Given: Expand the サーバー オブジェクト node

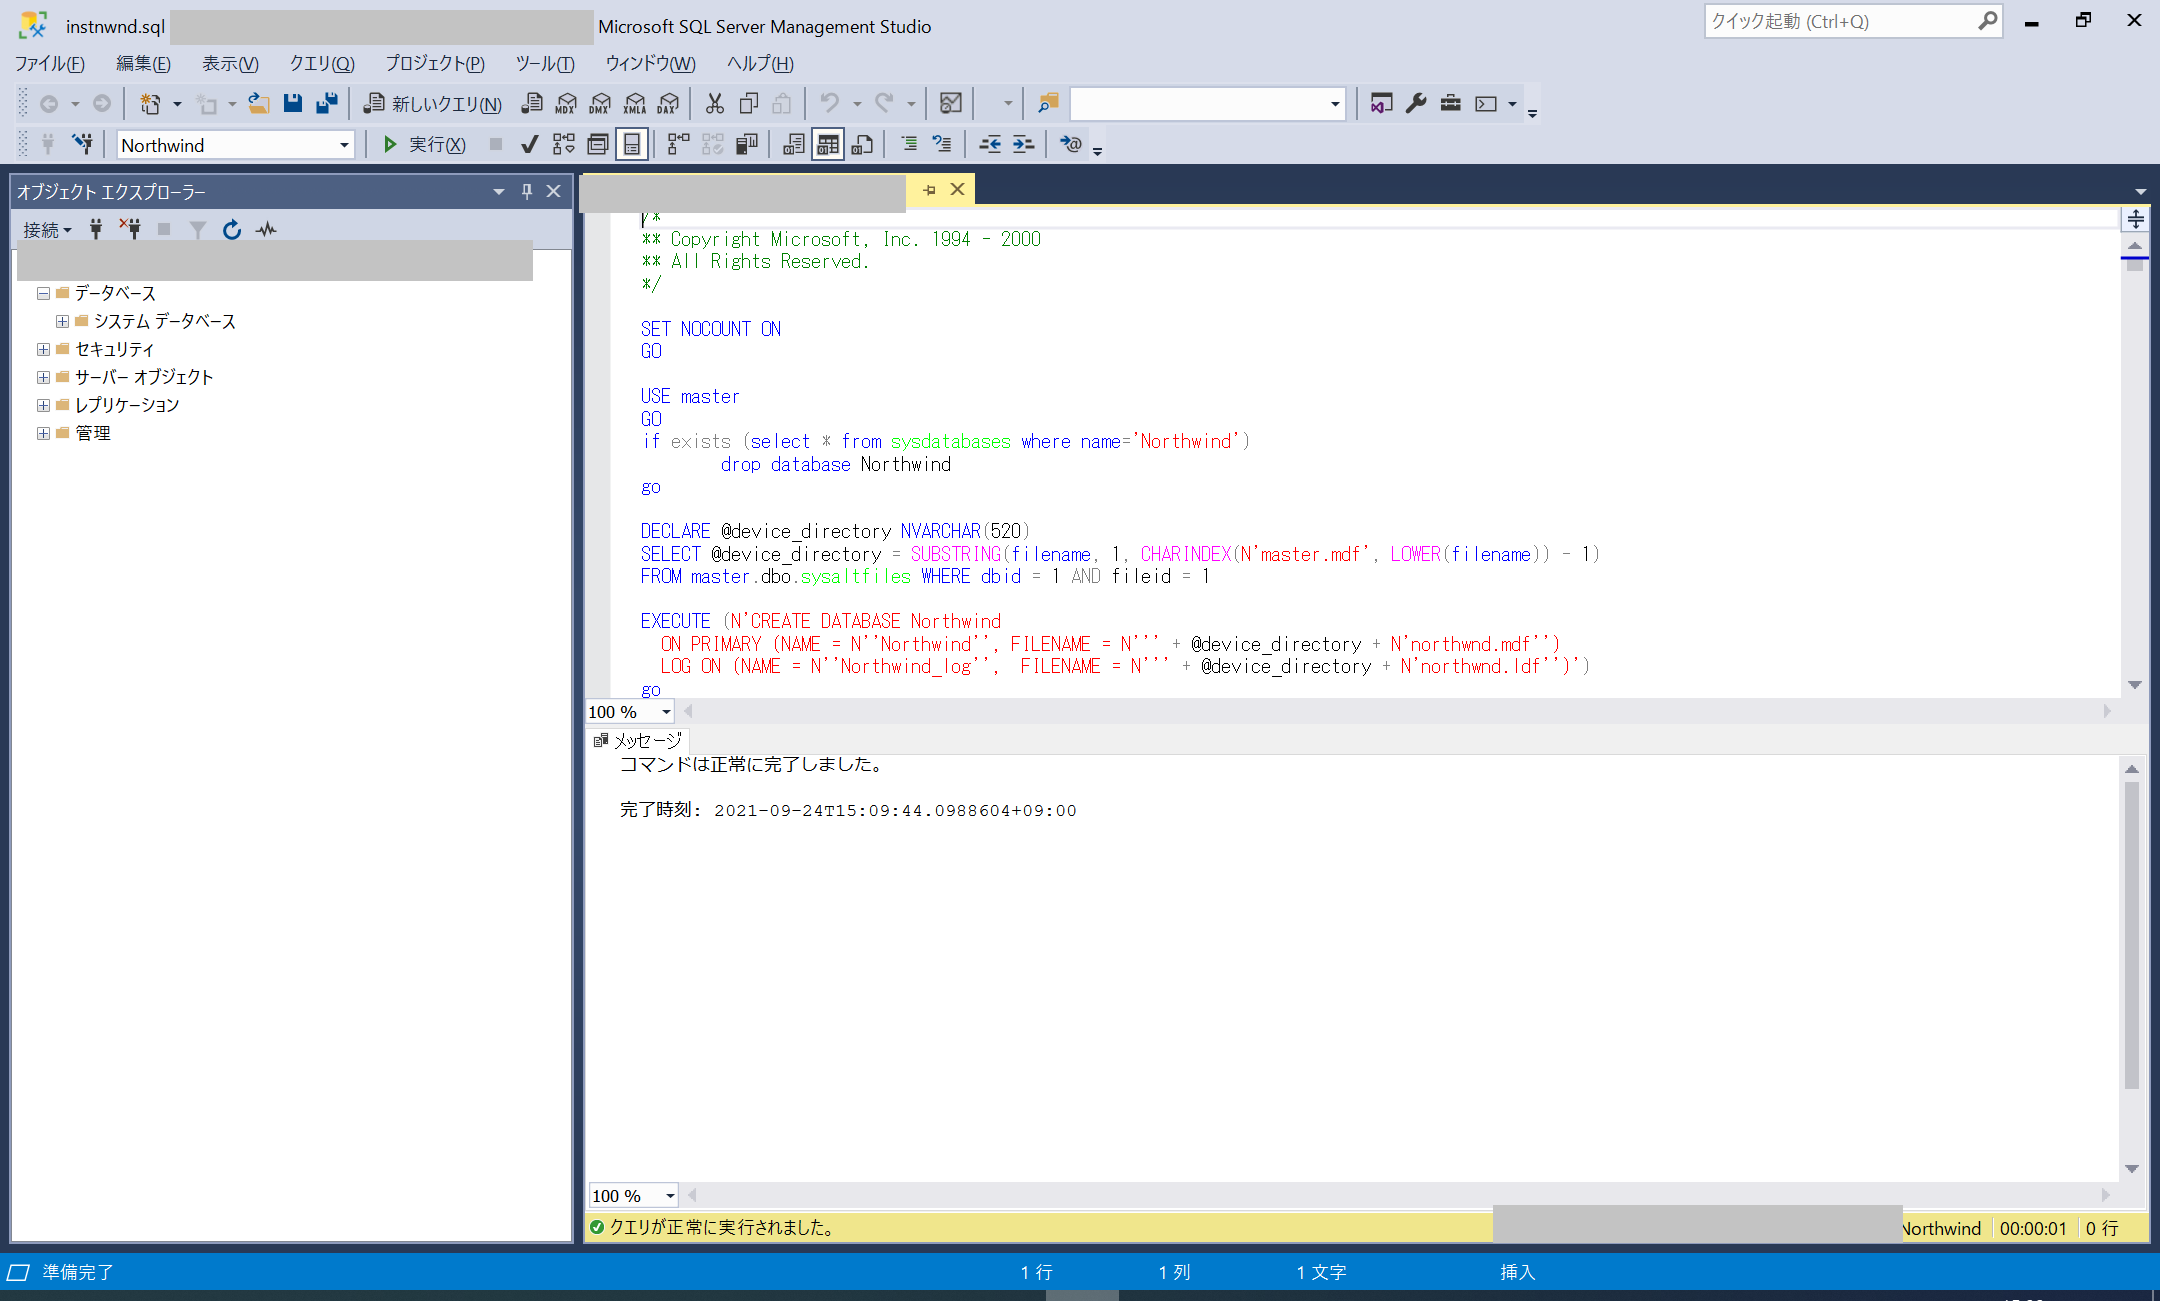Looking at the screenshot, I should pos(43,377).
